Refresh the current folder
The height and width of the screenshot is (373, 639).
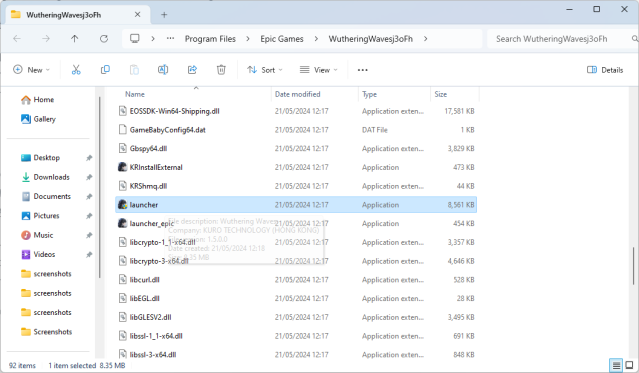104,39
